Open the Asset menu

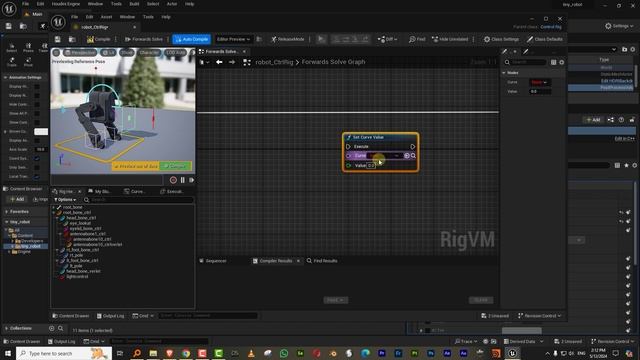point(106,17)
